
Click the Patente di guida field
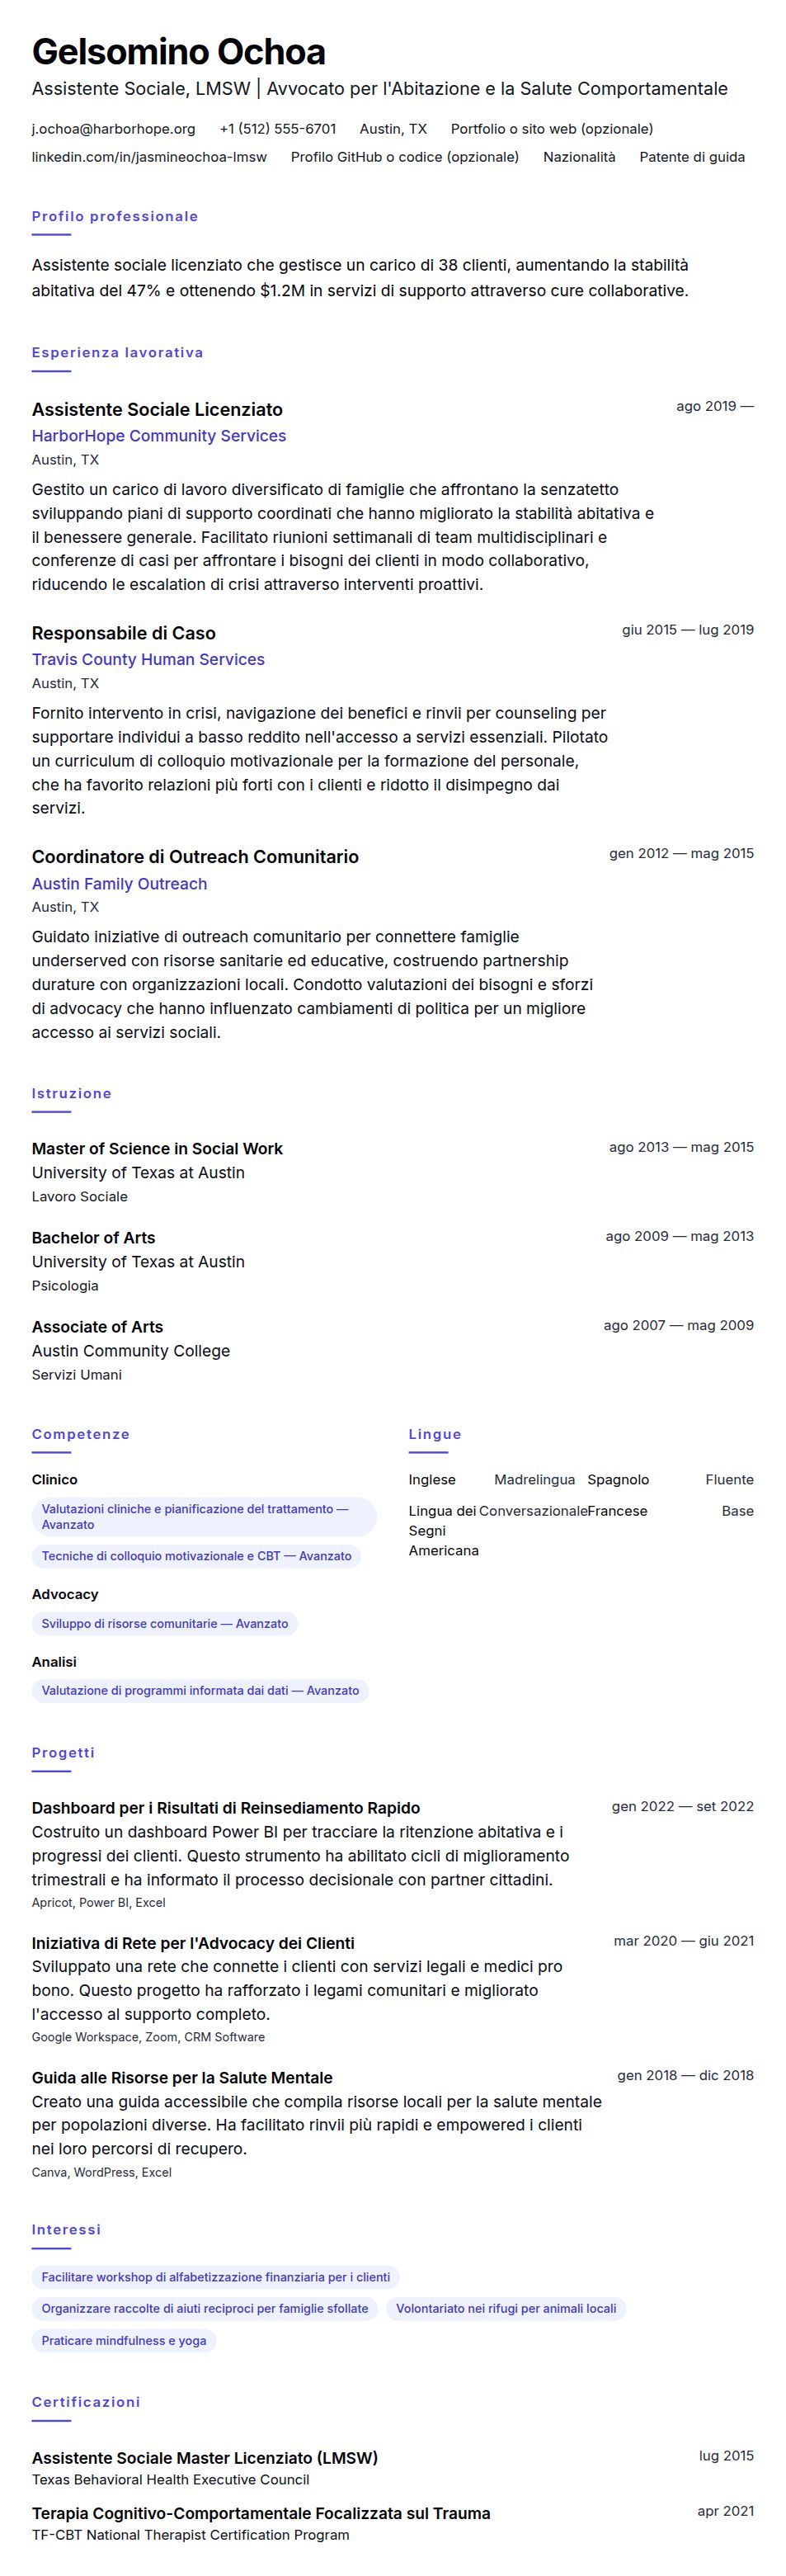692,157
